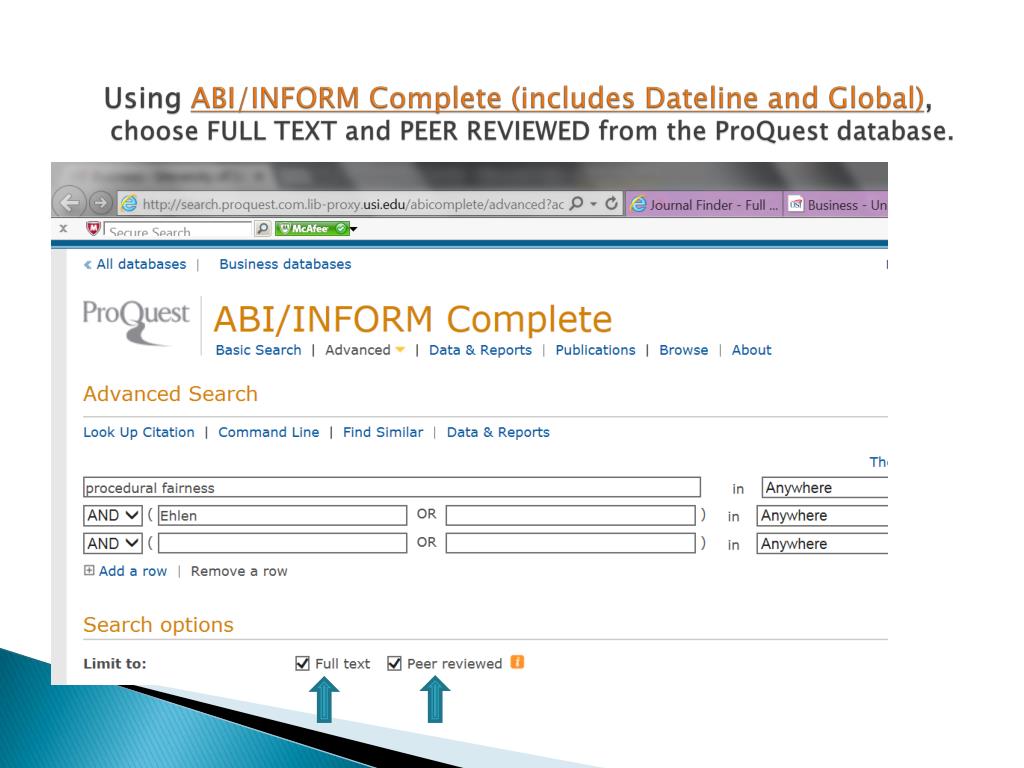Open the AND operator dropdown beside Ehlen
Viewport: 1024px width, 768px height.
(x=112, y=515)
